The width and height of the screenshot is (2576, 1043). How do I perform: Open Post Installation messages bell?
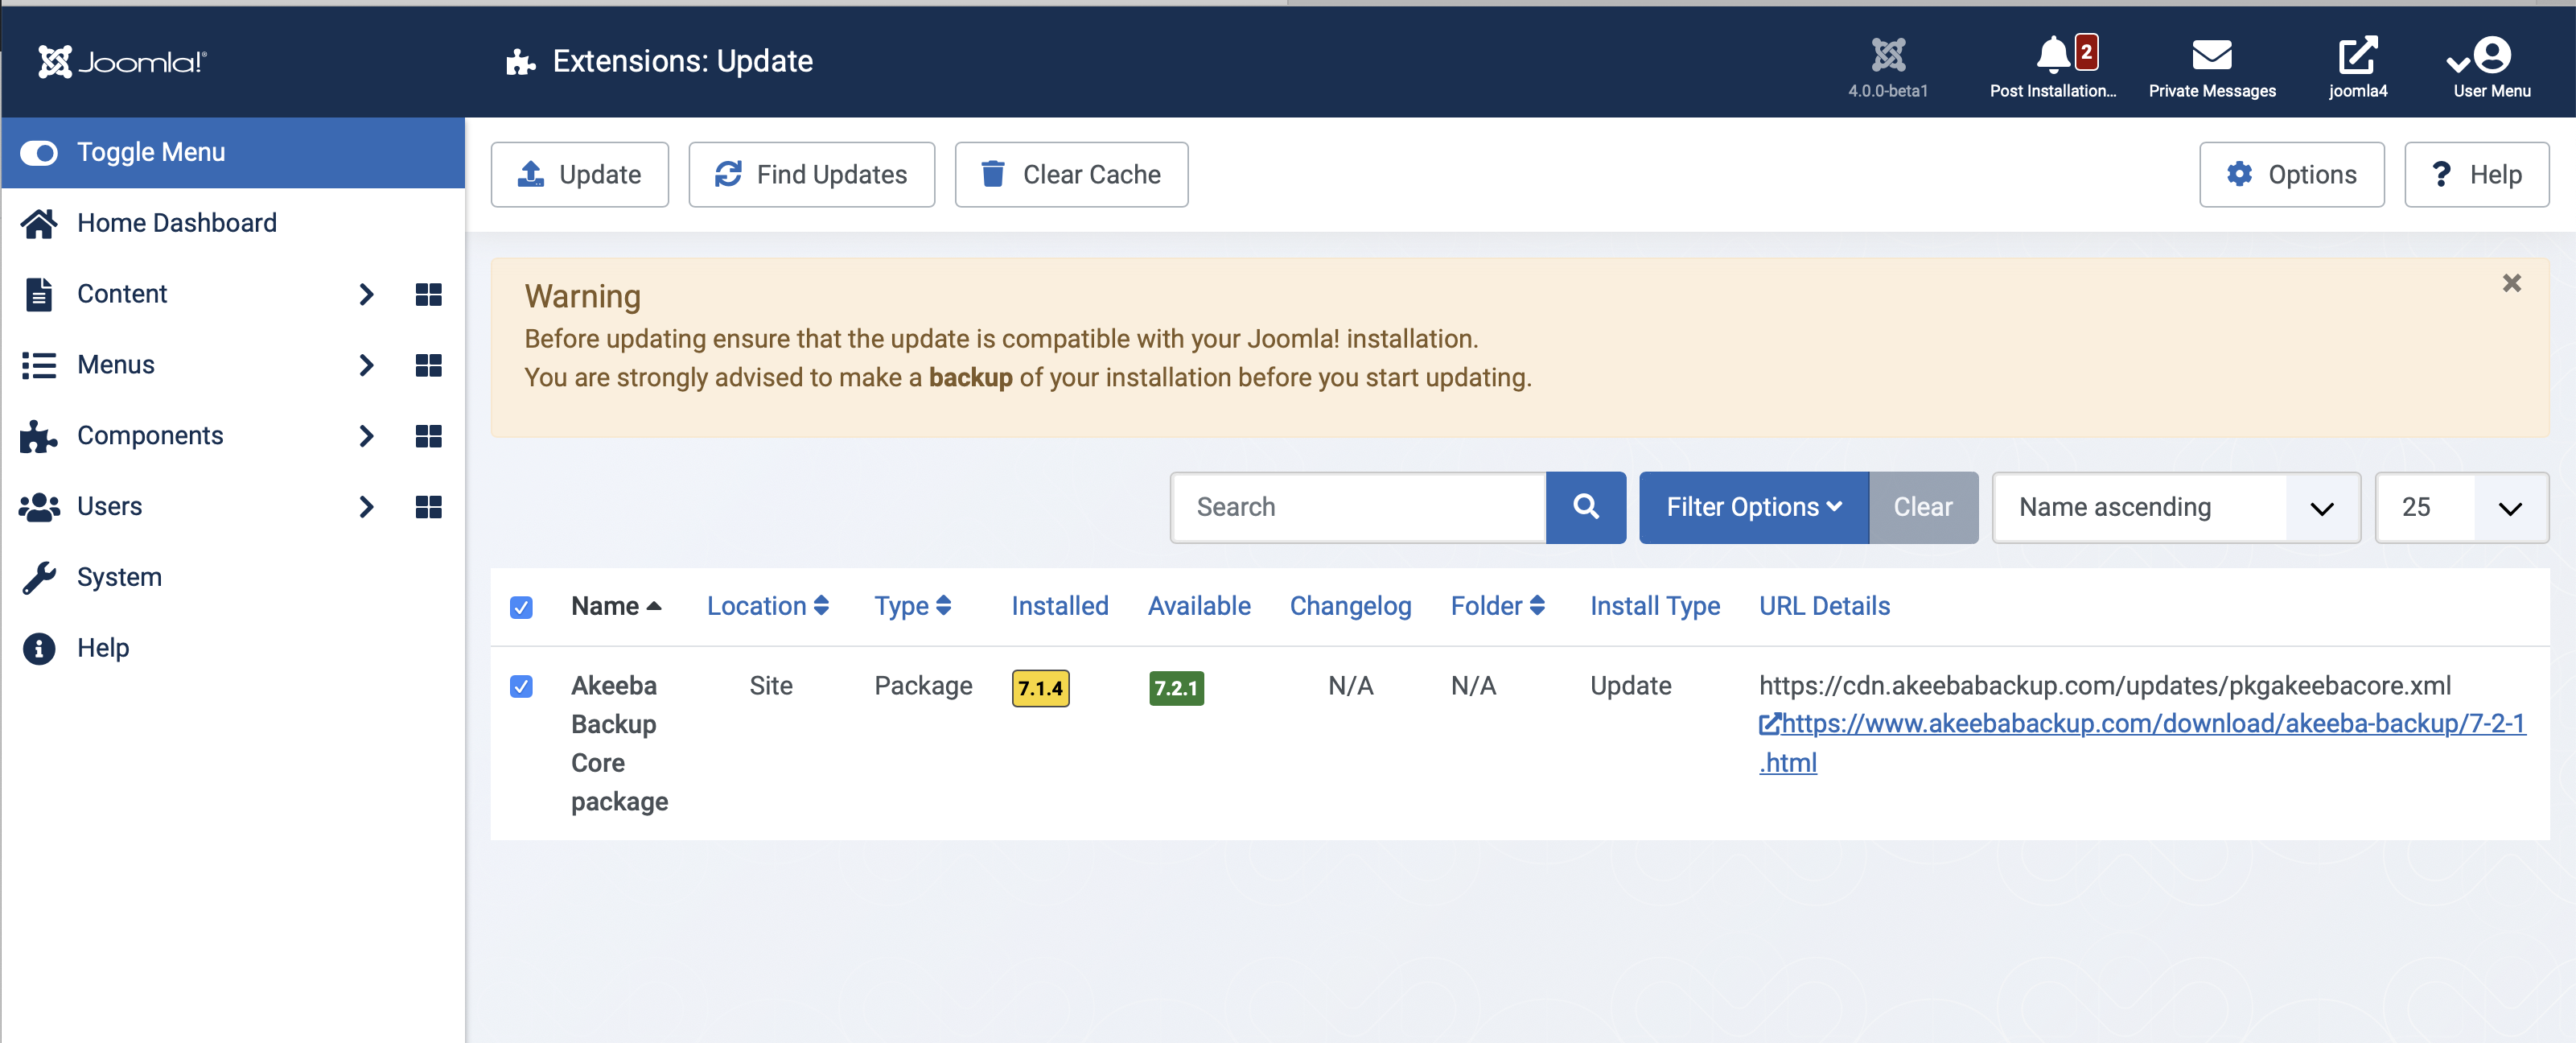tap(2053, 67)
